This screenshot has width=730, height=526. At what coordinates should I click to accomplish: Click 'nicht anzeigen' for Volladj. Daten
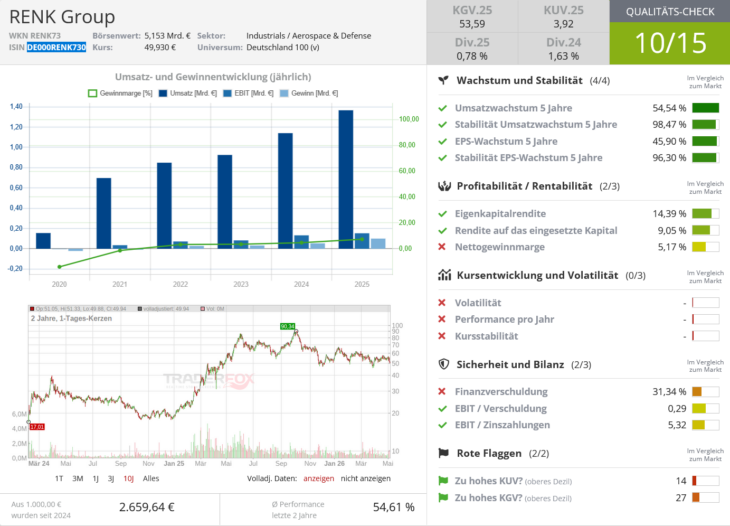pyautogui.click(x=365, y=479)
